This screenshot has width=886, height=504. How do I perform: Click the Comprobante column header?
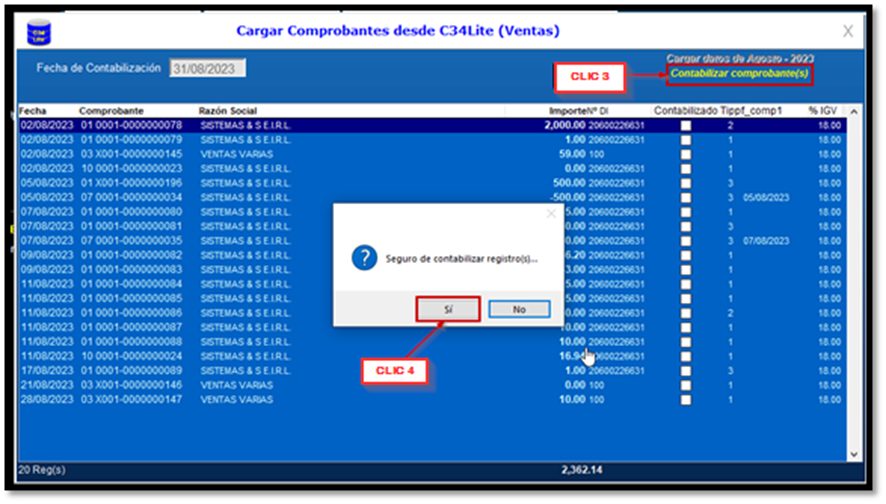pyautogui.click(x=111, y=110)
